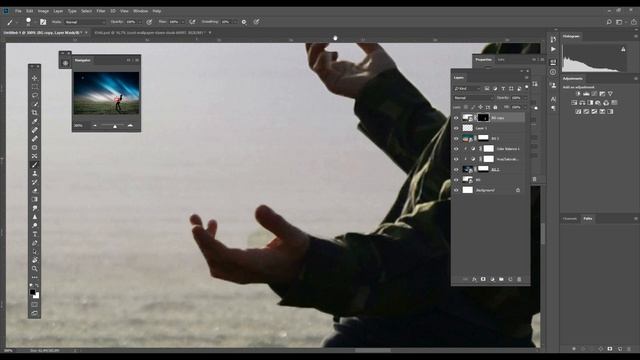Add Brightness/Contrast adjustment
640x360 pixels.
578,94
